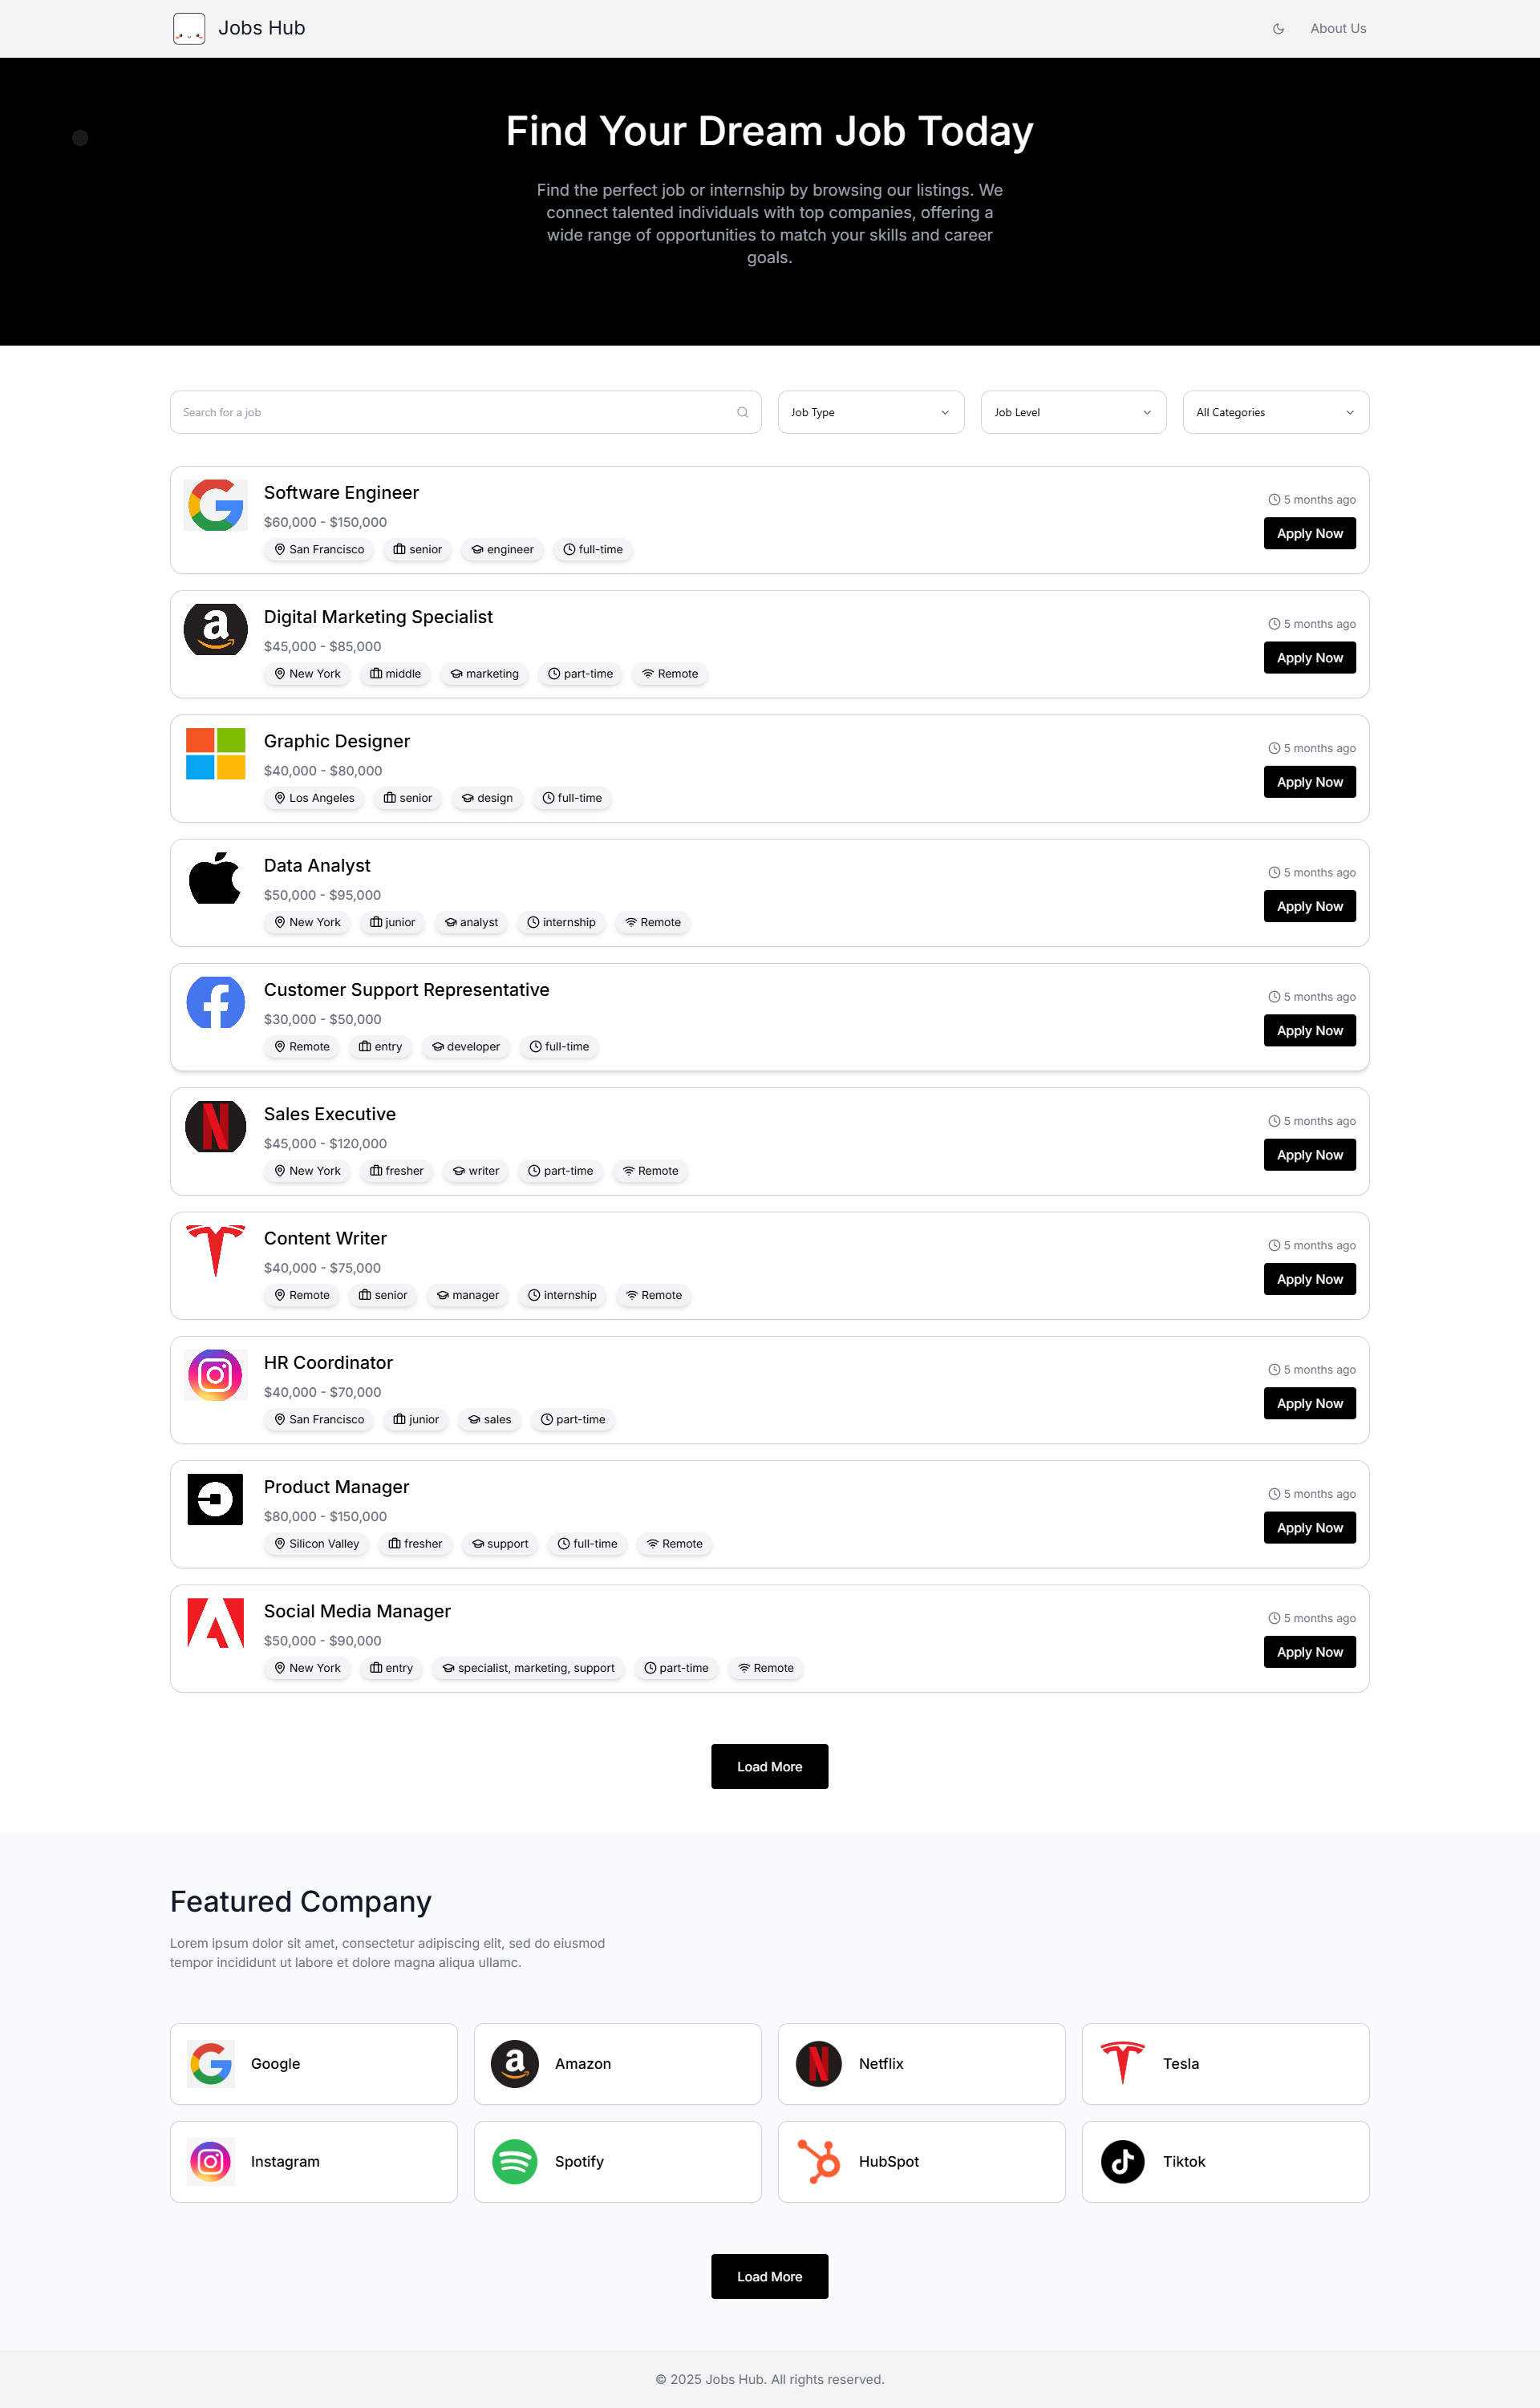
Task: Open the Job Type dropdown
Action: (x=871, y=412)
